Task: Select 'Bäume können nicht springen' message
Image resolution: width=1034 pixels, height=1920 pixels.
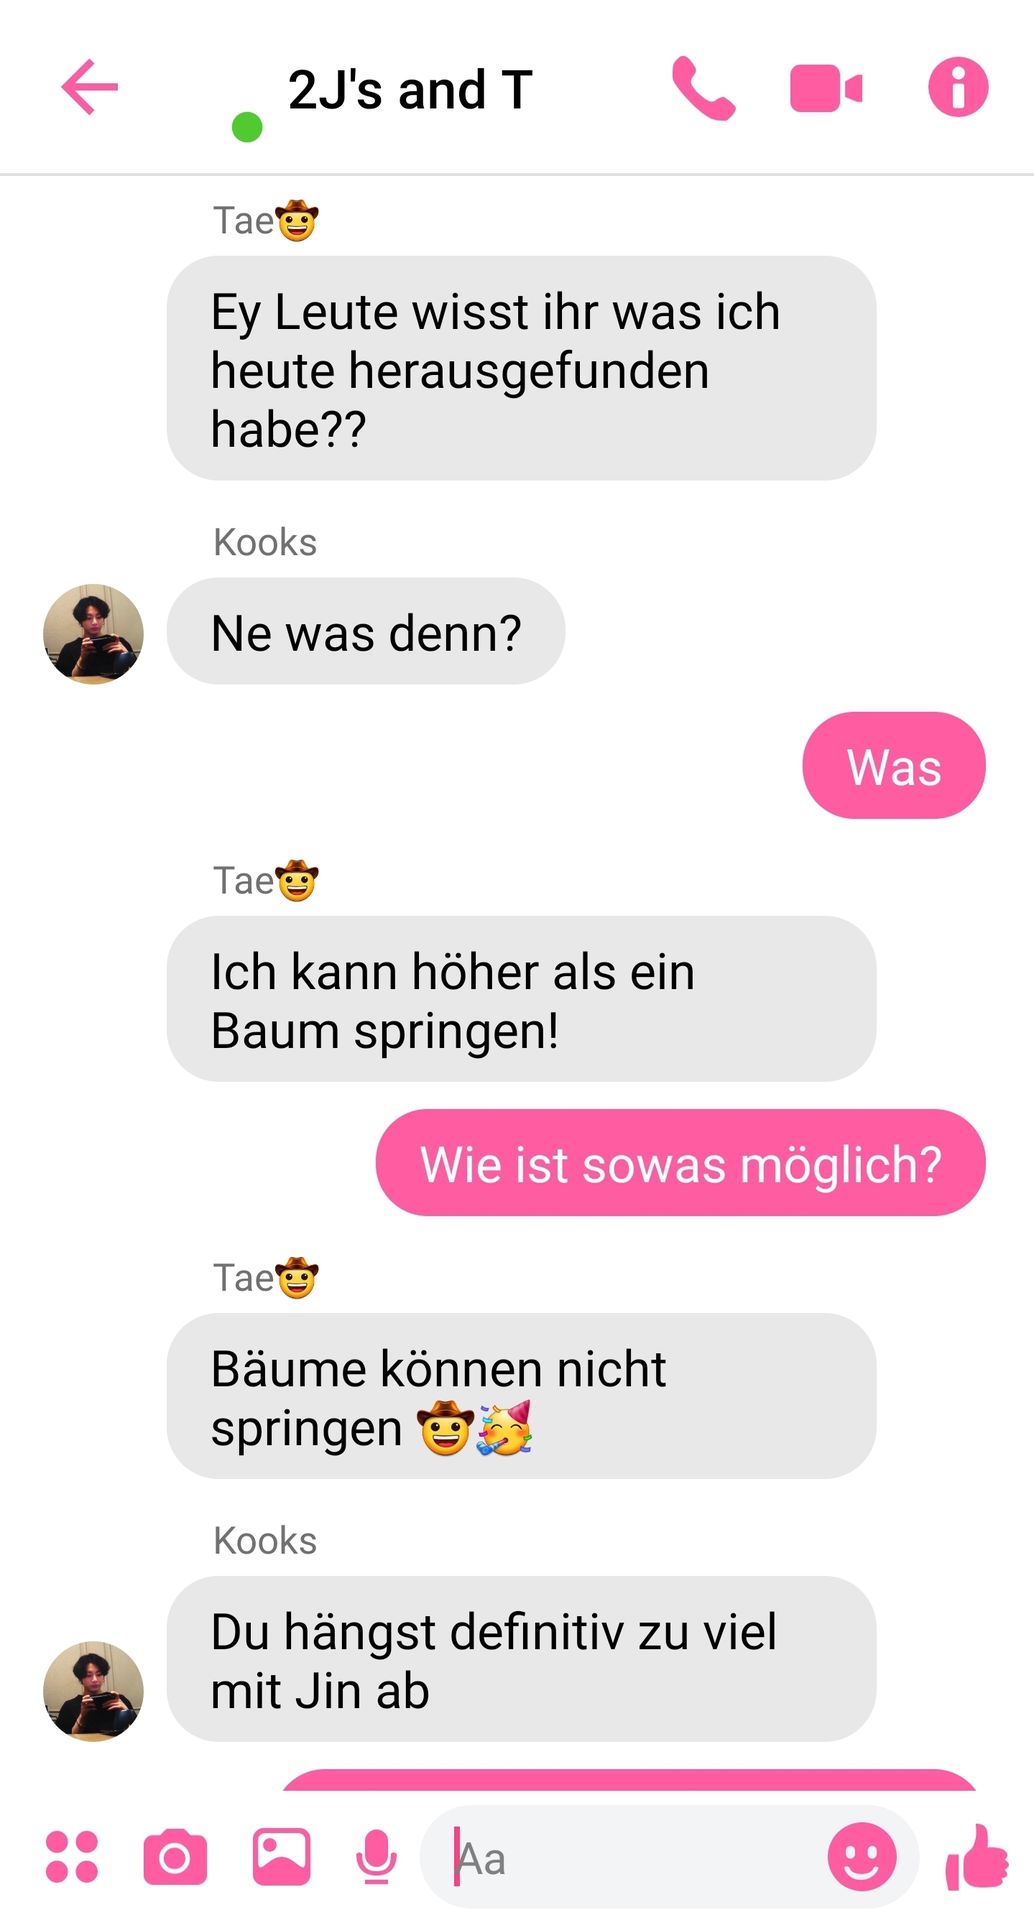Action: pyautogui.click(x=522, y=1396)
